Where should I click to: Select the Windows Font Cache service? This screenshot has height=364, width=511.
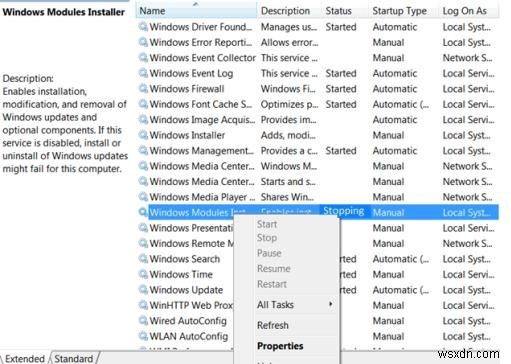[x=200, y=104]
